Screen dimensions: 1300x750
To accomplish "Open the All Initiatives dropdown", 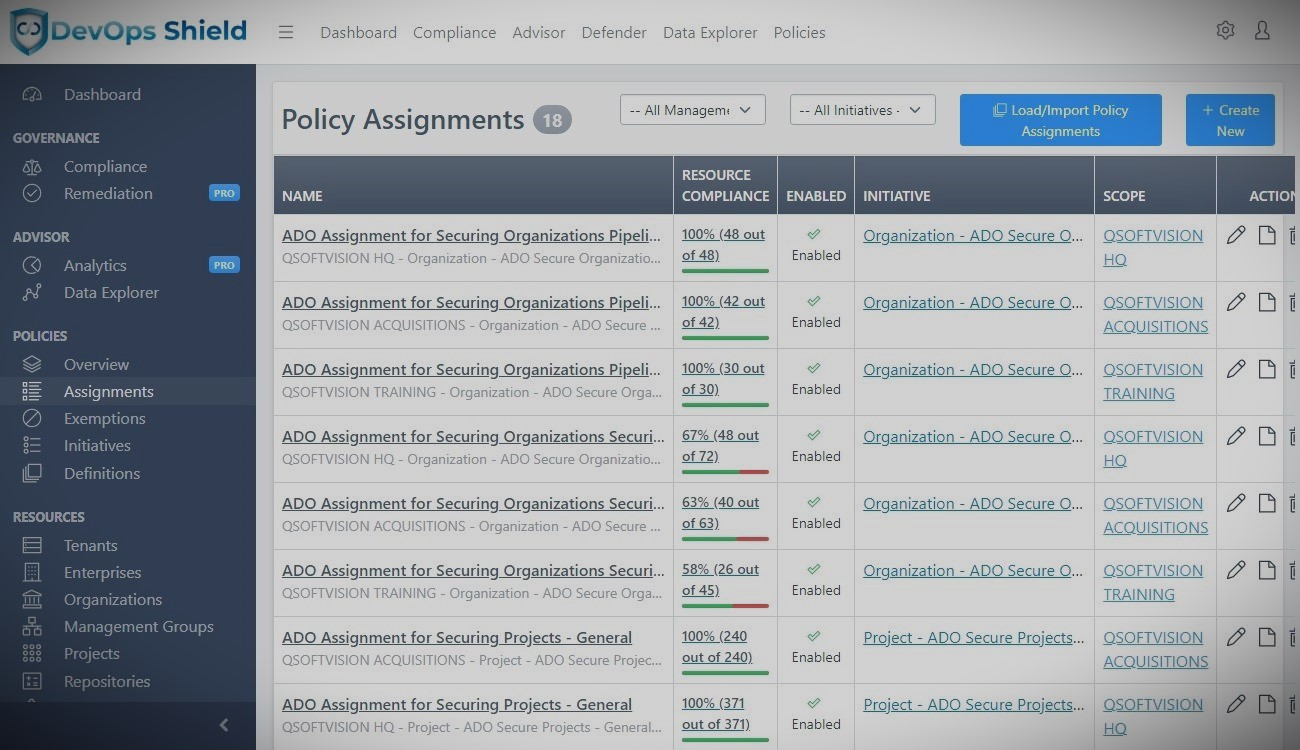I will (862, 110).
